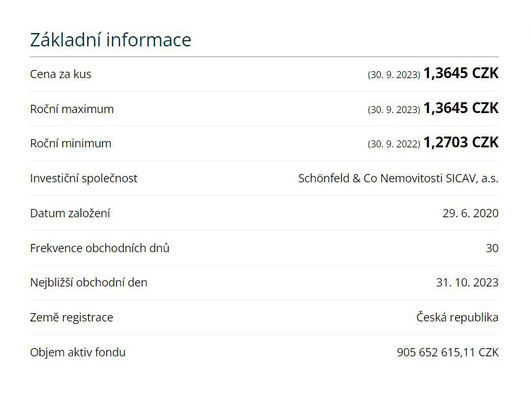Select the 1,2703 CZK minimum value

pos(461,143)
